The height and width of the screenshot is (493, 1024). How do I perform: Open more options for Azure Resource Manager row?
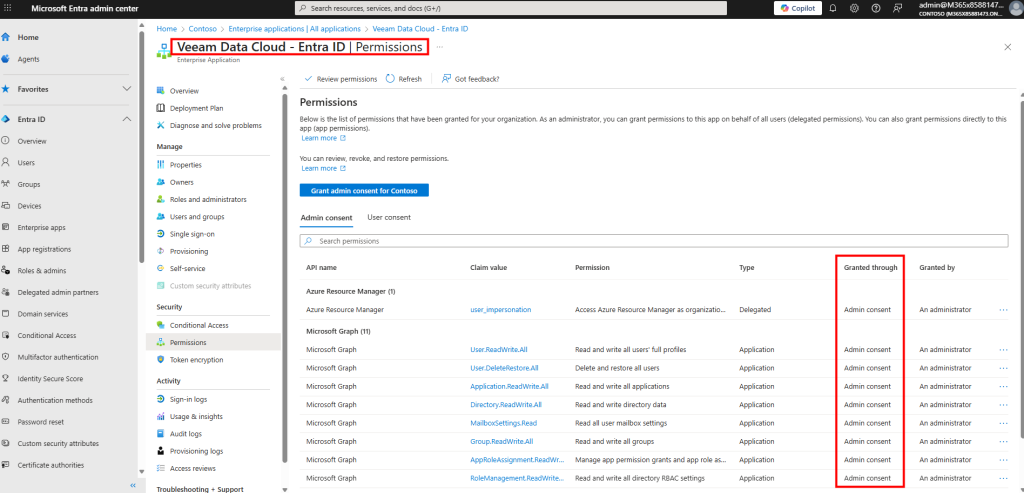point(1003,310)
